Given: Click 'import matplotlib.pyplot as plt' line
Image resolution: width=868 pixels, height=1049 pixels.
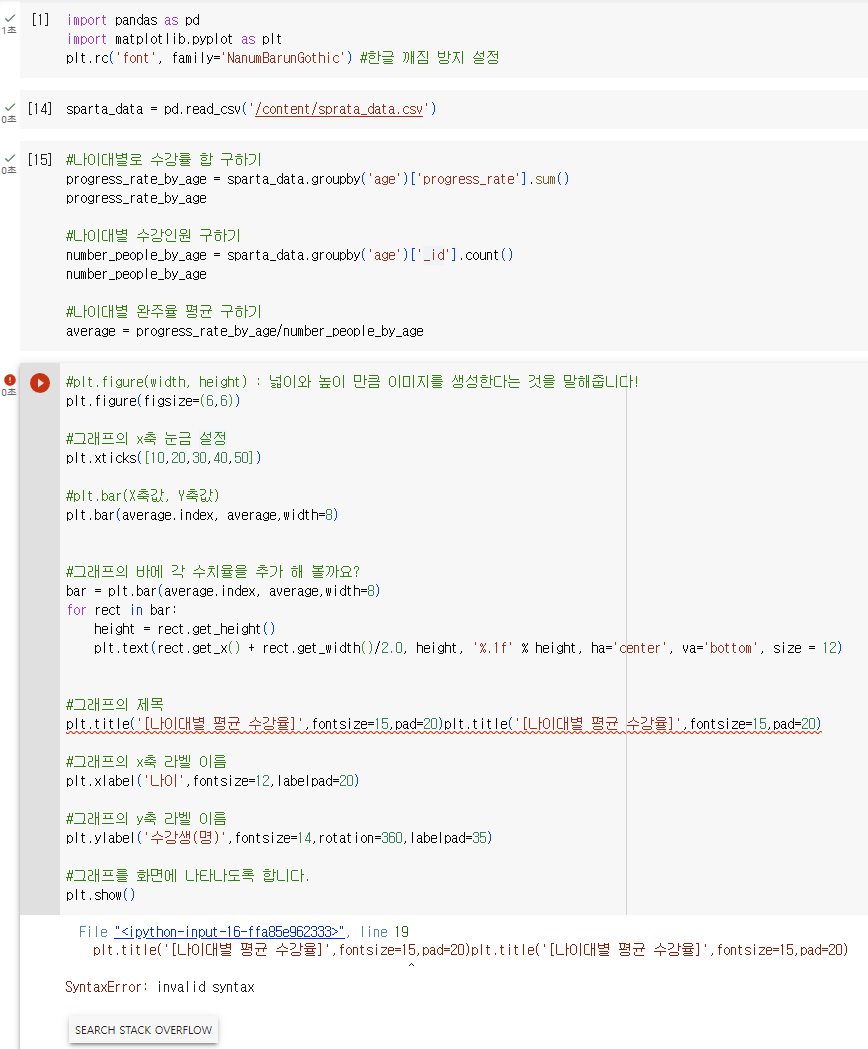Looking at the screenshot, I should click(174, 39).
